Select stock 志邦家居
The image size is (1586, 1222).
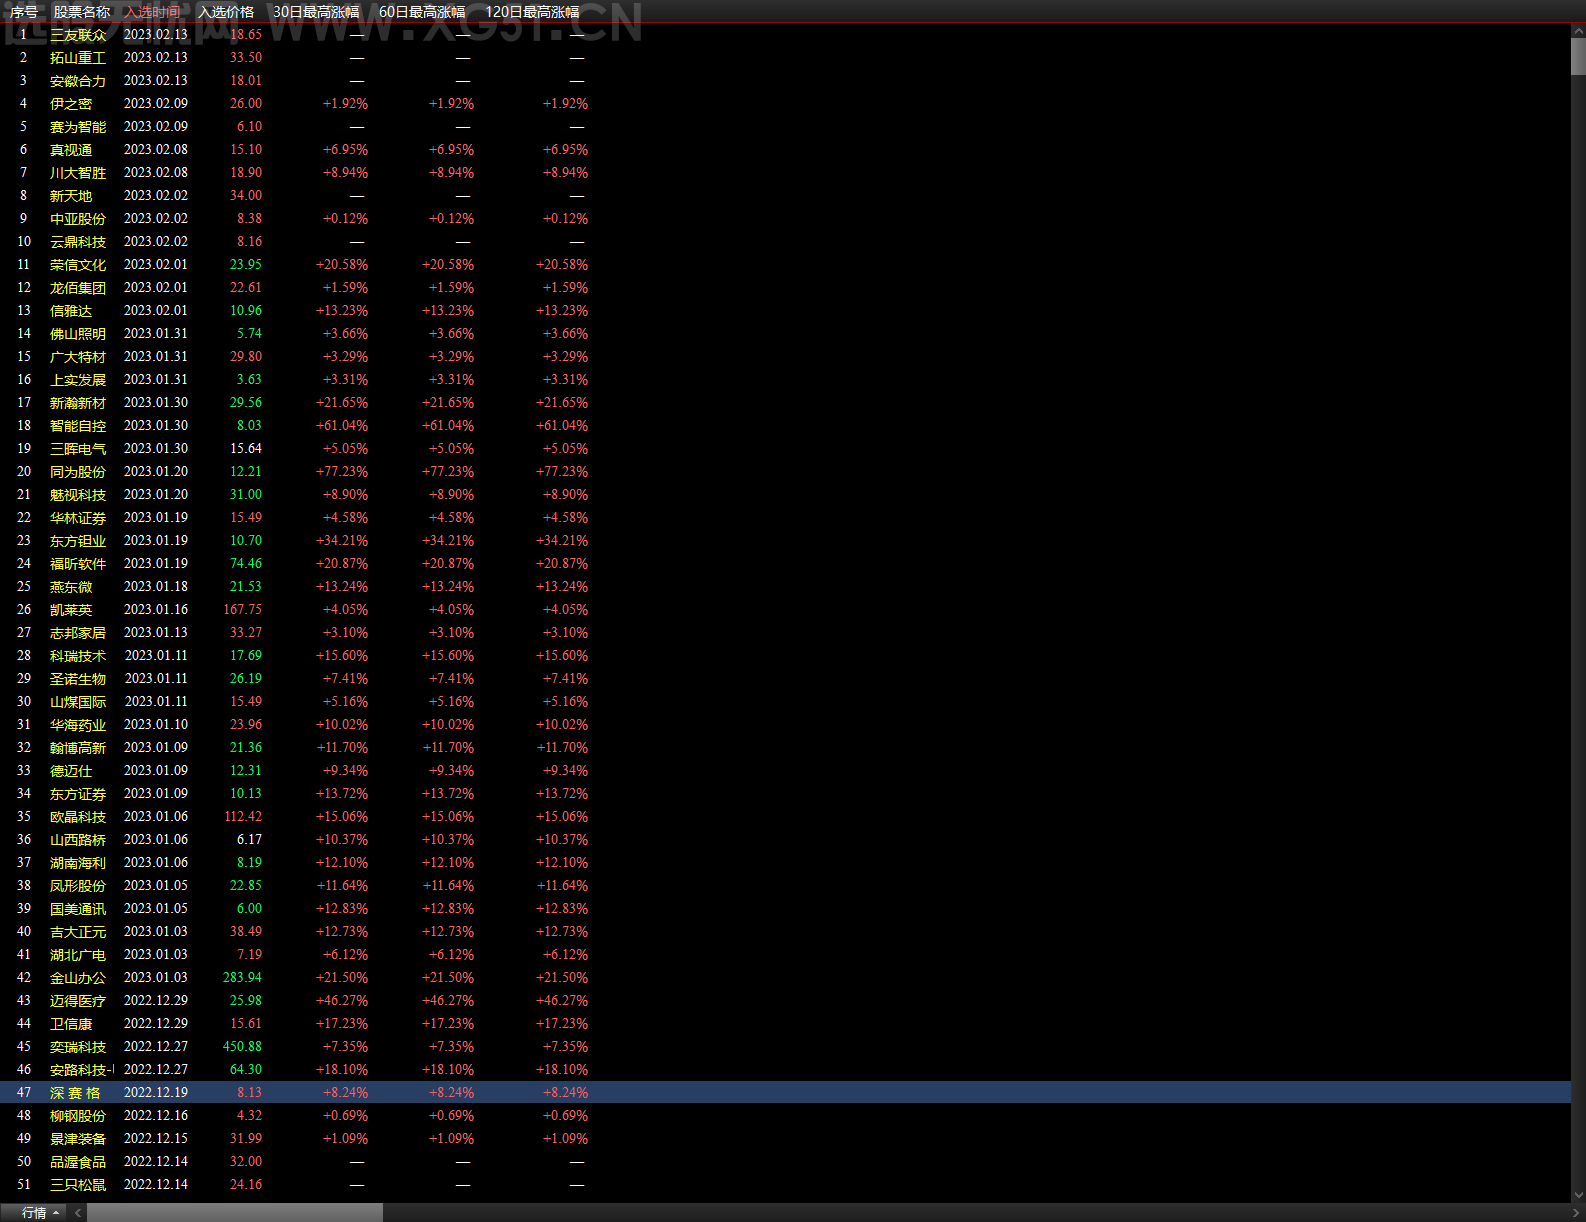(x=78, y=633)
